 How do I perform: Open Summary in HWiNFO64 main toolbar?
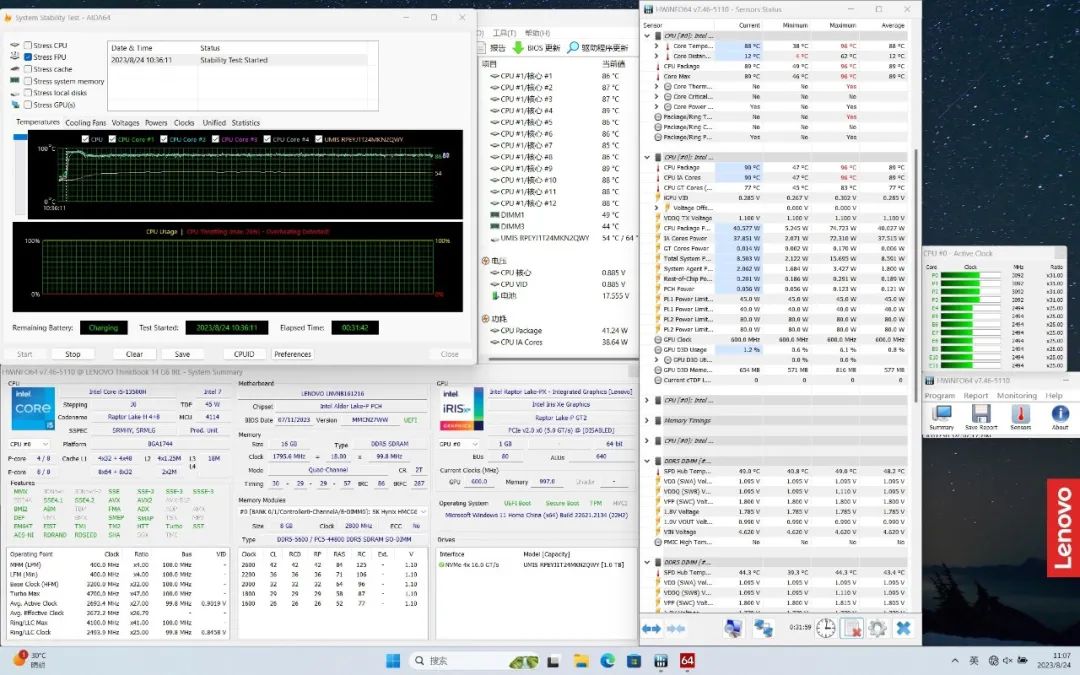(941, 417)
